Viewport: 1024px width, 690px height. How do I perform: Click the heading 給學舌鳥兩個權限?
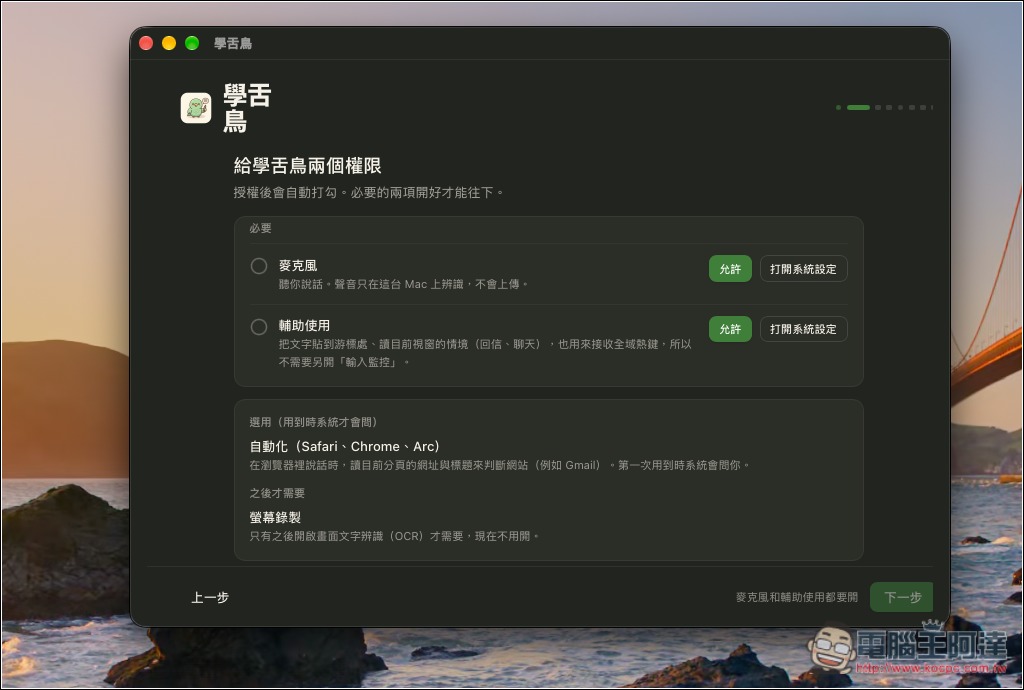point(308,166)
